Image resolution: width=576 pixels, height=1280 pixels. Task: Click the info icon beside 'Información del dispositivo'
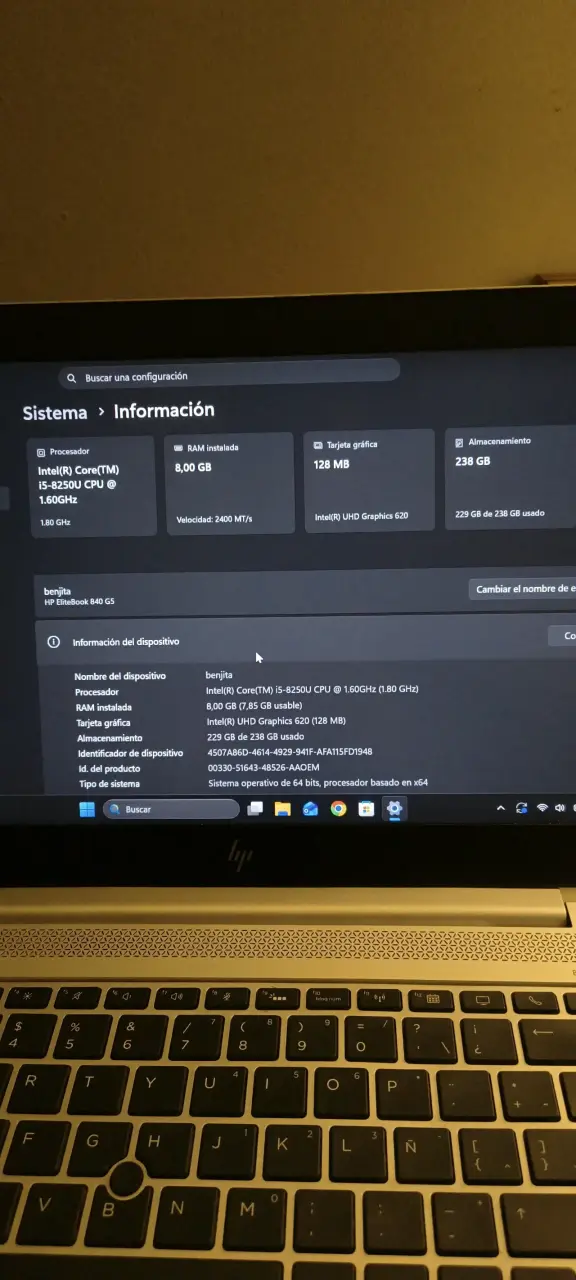pyautogui.click(x=53, y=642)
